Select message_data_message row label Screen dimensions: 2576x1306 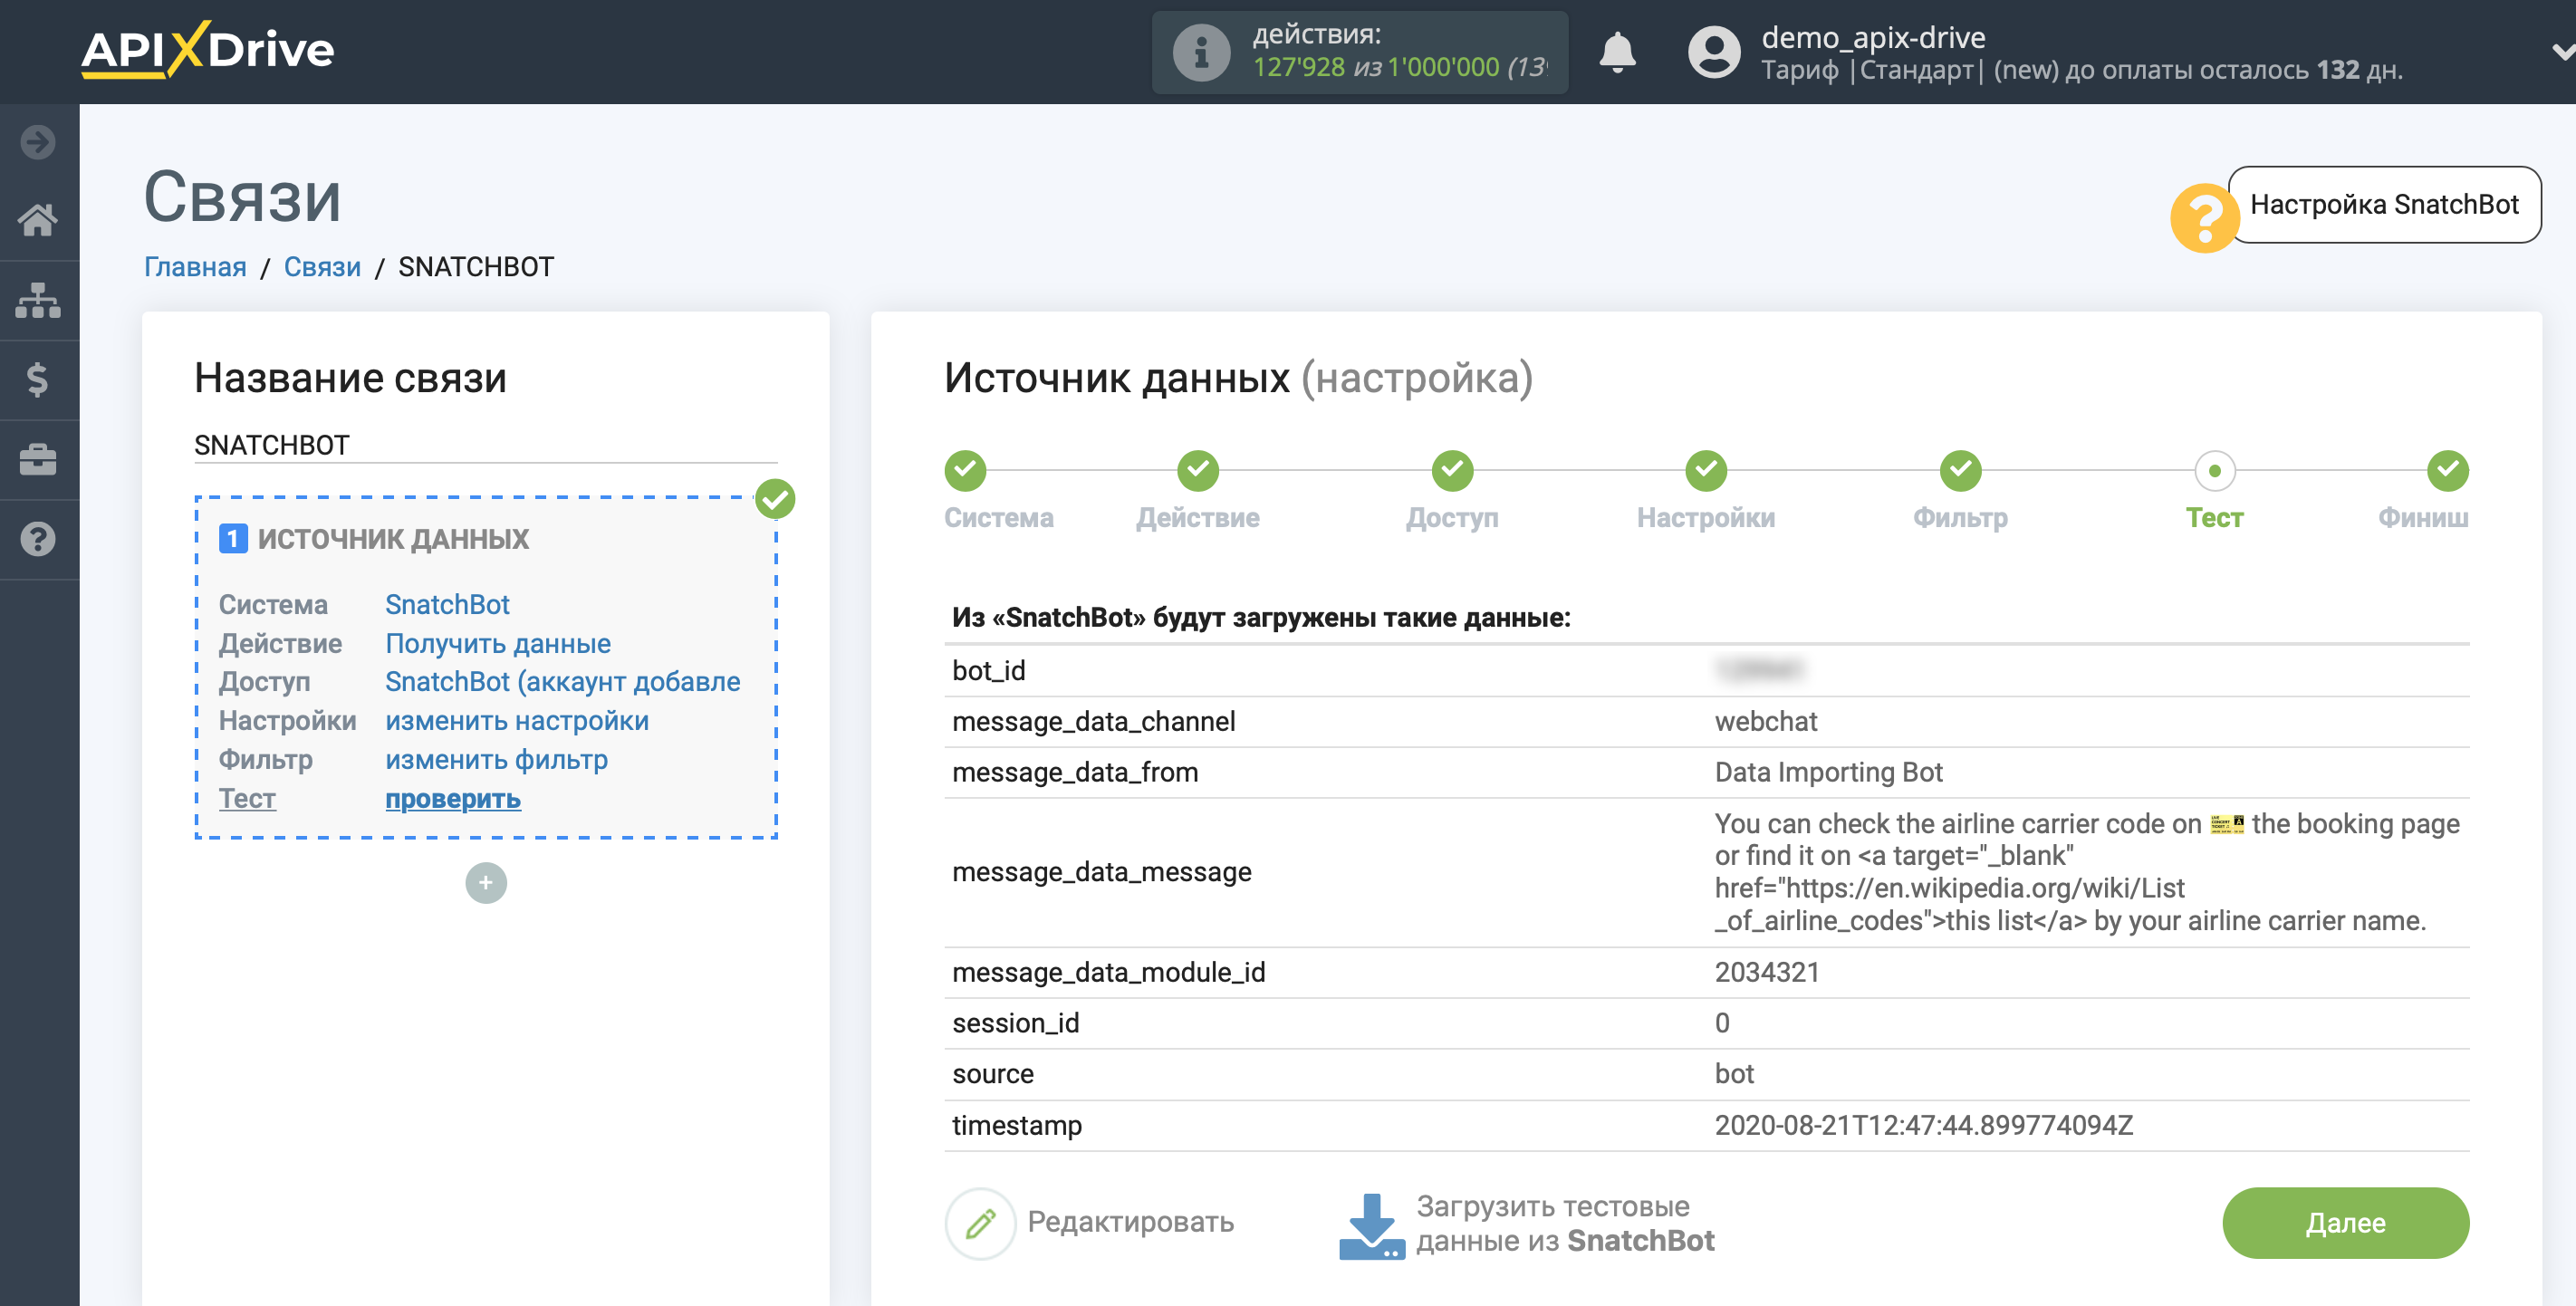tap(1101, 872)
